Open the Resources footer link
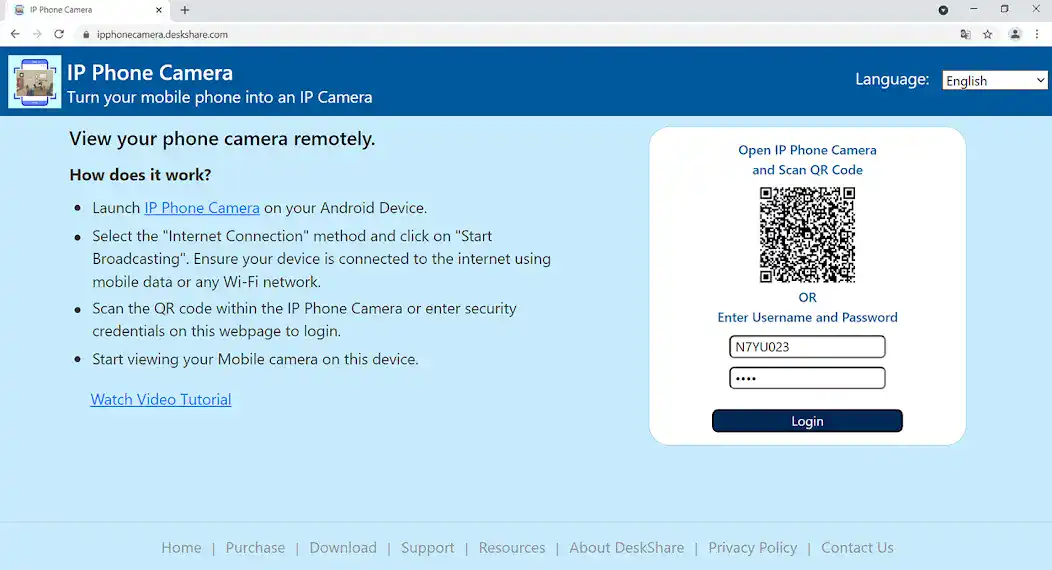This screenshot has height=570, width=1052. pyautogui.click(x=512, y=548)
